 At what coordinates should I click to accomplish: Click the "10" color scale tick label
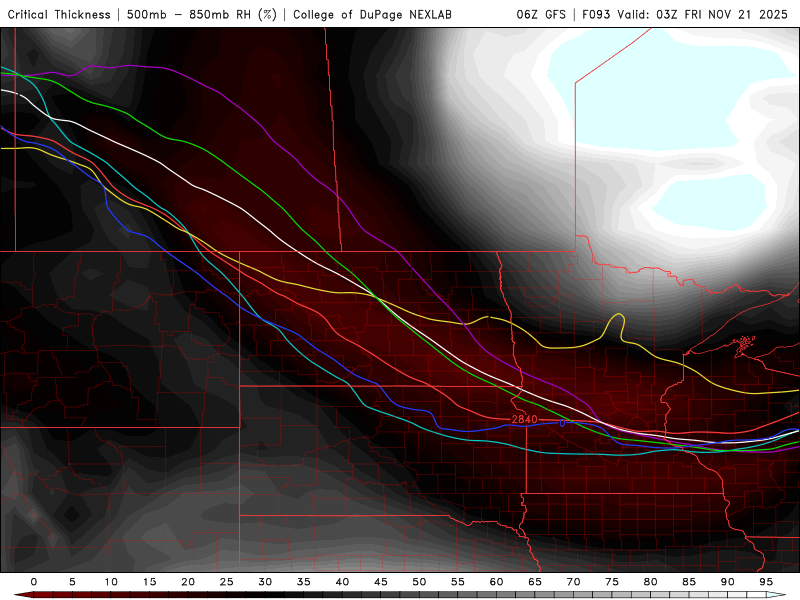tap(111, 582)
